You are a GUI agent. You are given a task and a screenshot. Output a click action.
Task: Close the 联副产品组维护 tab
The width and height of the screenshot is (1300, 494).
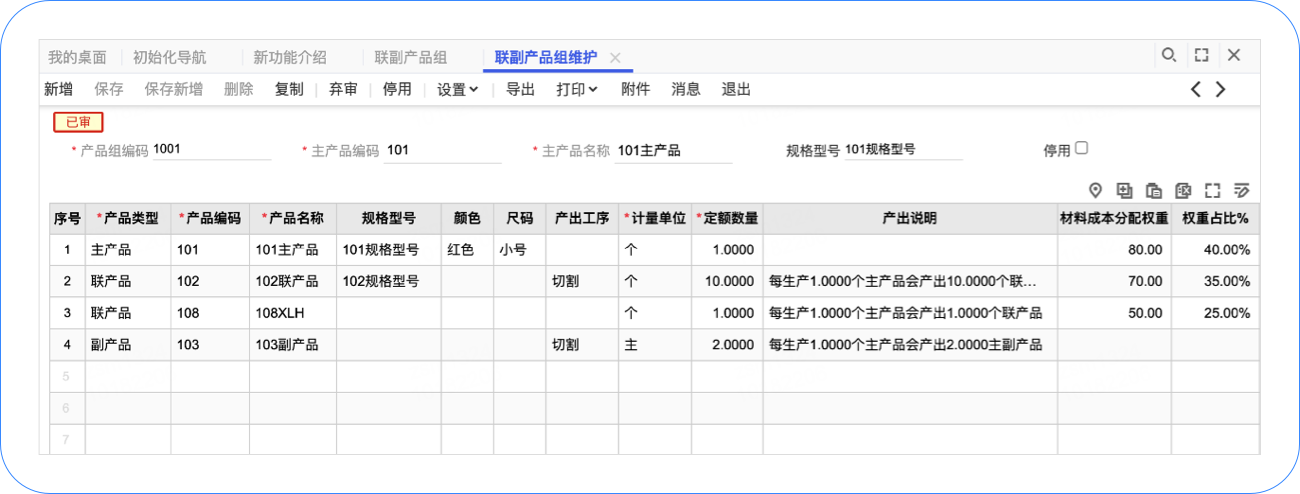[615, 58]
